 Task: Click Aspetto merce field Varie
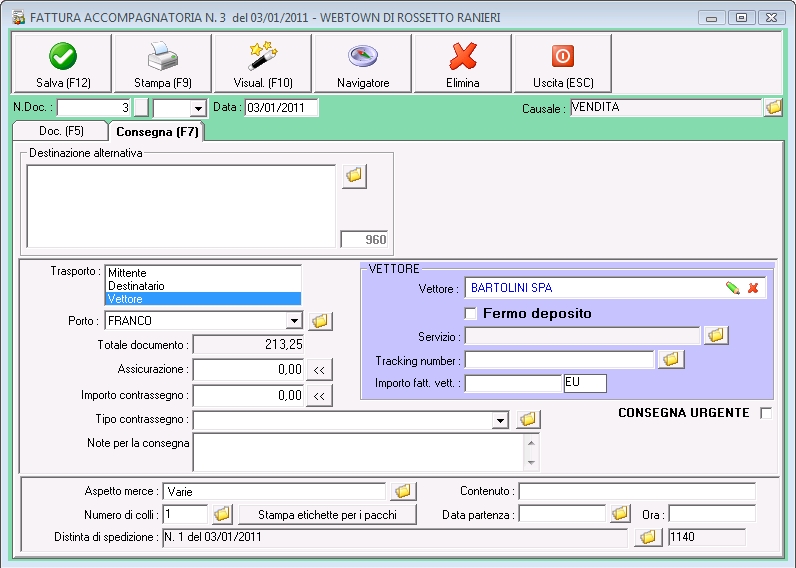point(275,491)
